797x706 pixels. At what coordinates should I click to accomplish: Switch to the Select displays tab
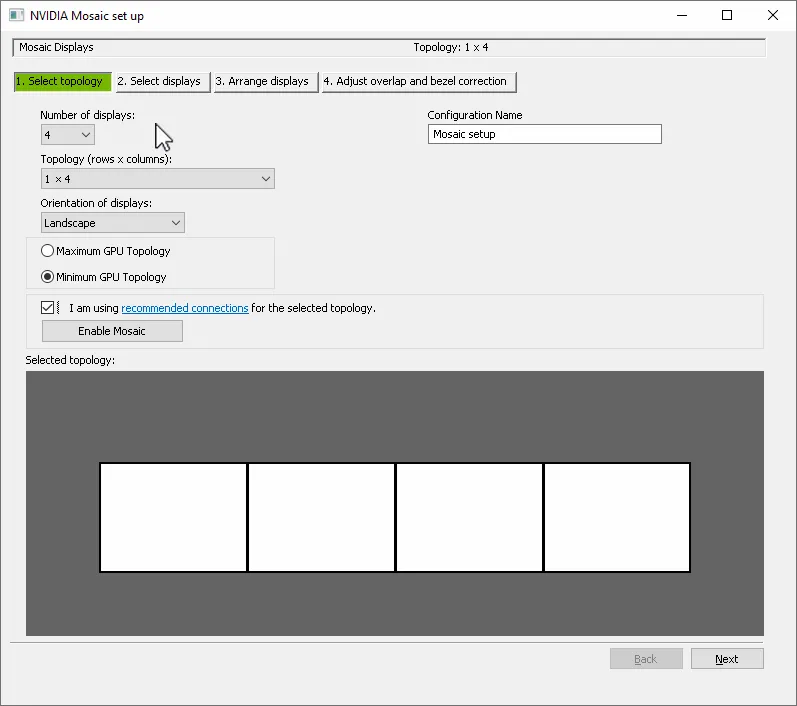[x=163, y=81]
